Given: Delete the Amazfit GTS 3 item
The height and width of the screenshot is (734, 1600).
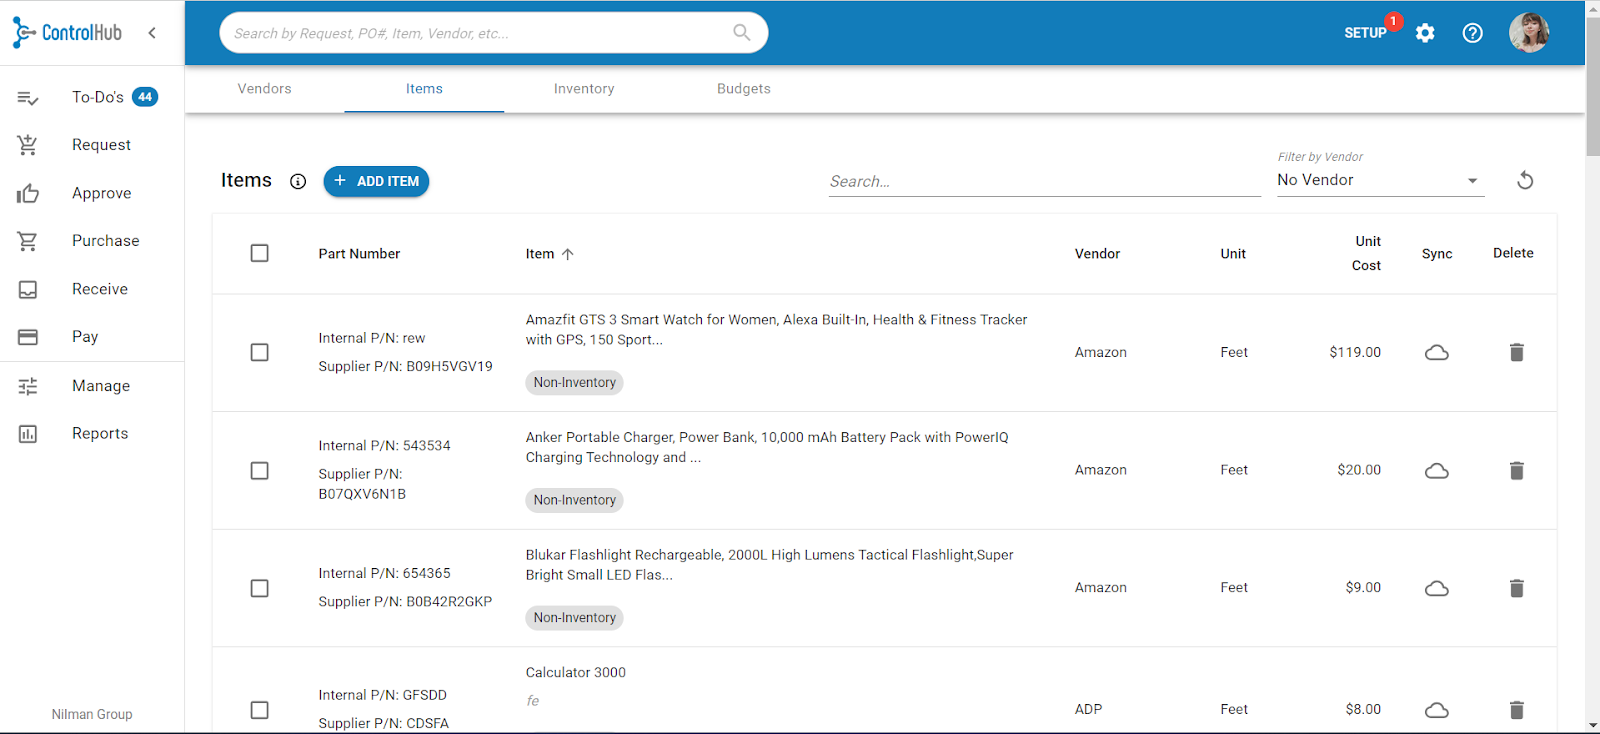Looking at the screenshot, I should tap(1517, 352).
